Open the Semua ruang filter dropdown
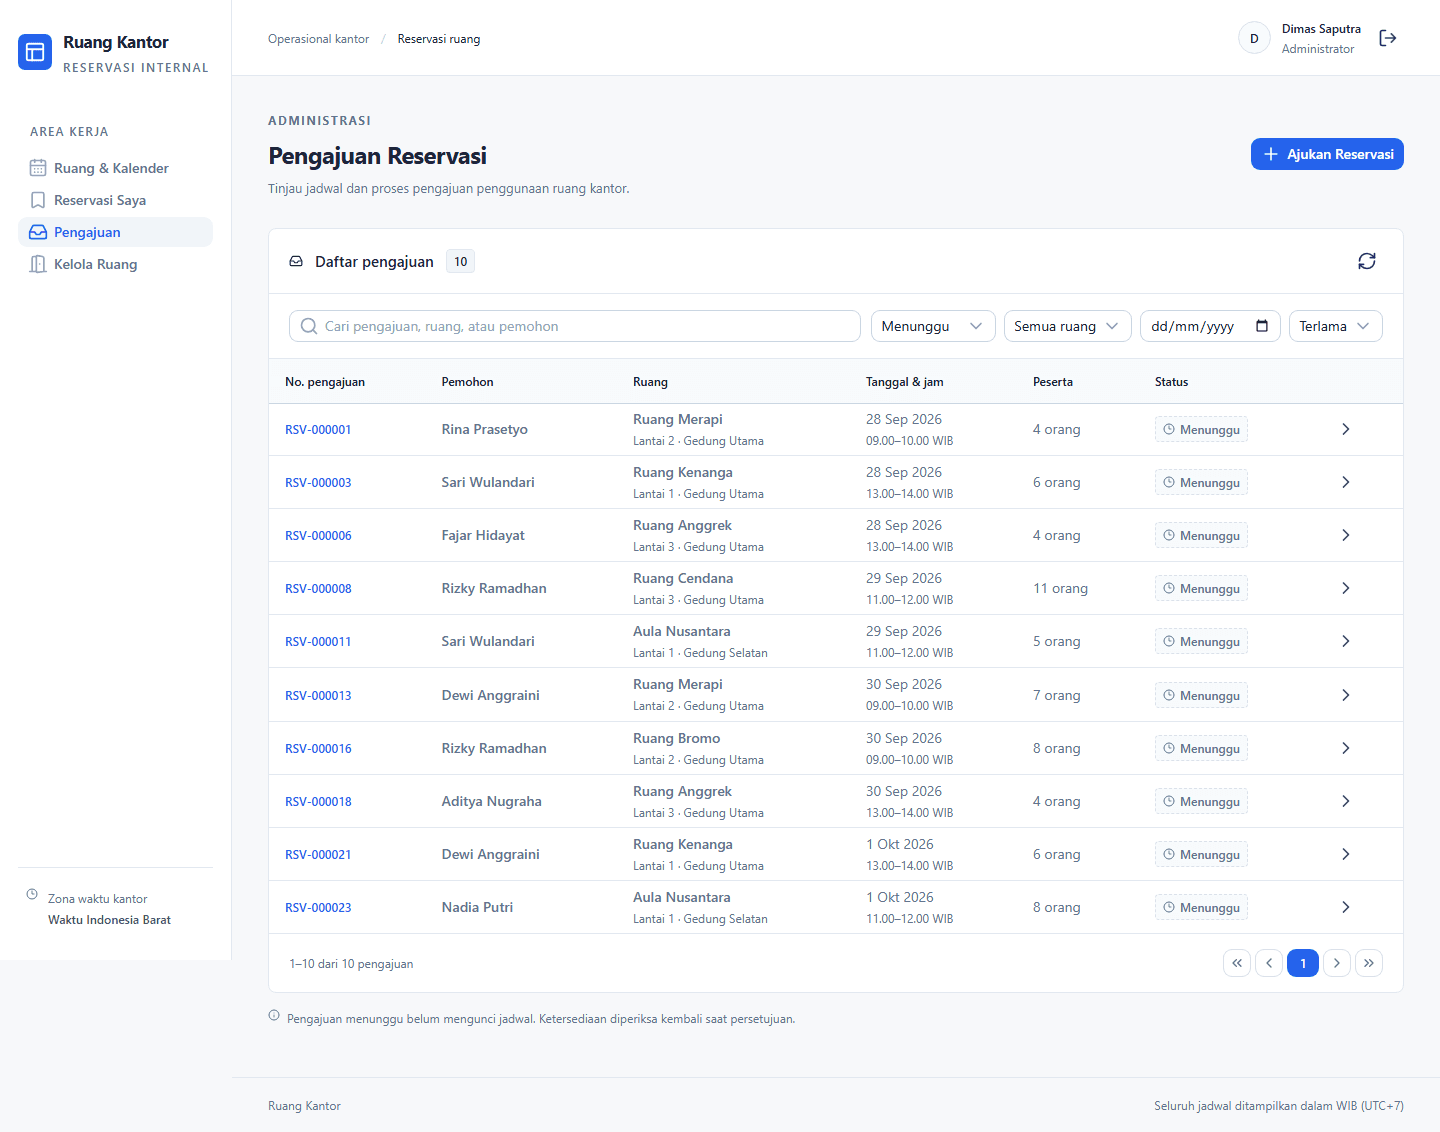This screenshot has width=1440, height=1132. click(1067, 326)
